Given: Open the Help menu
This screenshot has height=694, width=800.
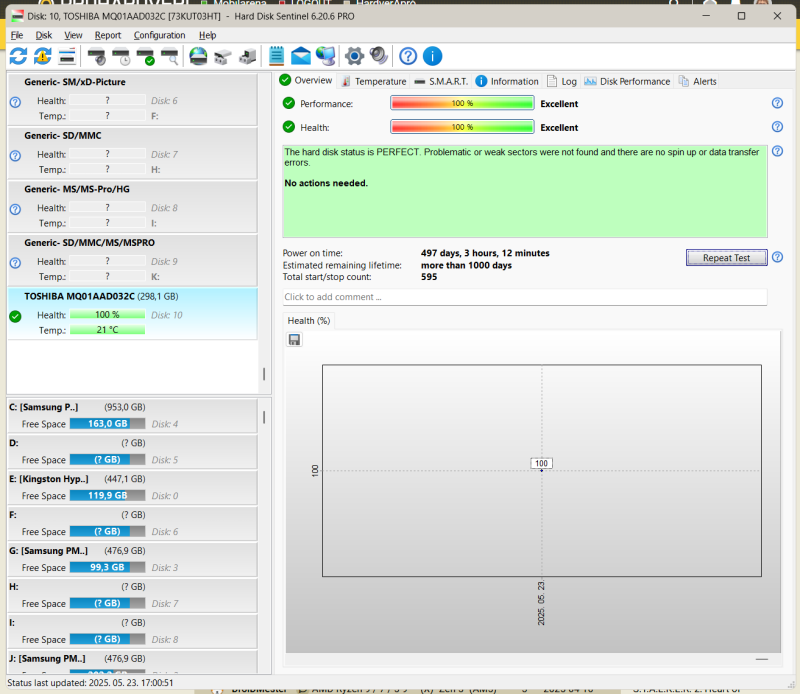Looking at the screenshot, I should [x=207, y=35].
